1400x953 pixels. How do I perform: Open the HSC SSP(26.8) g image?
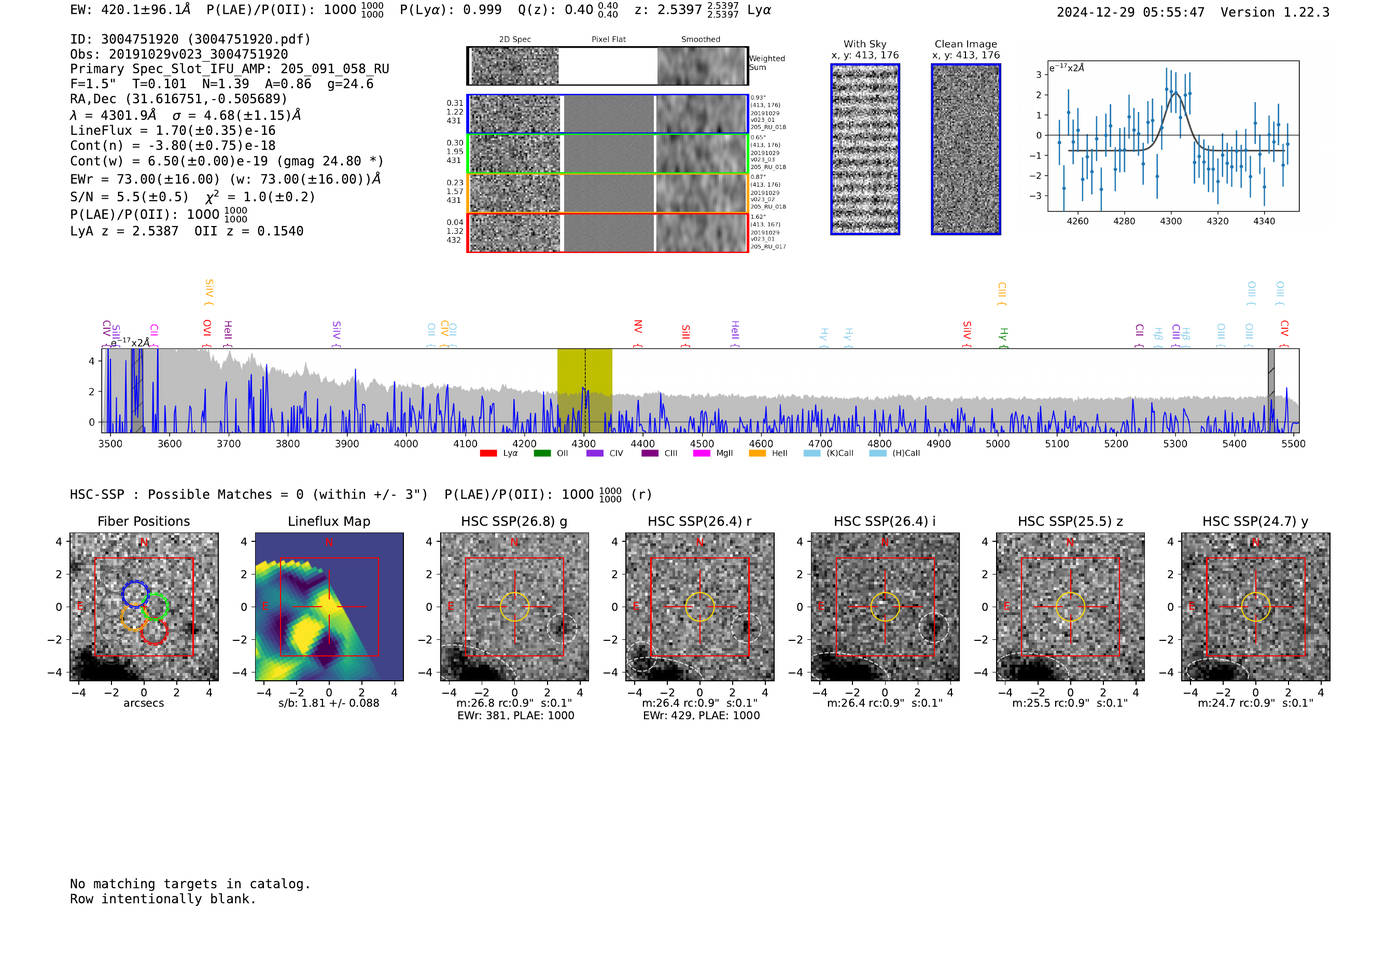pos(514,607)
